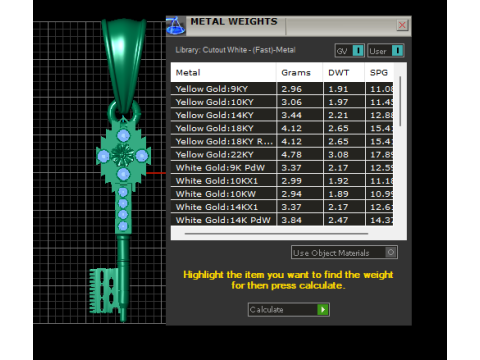This screenshot has height=360, width=480.
Task: Click DWT value 2.21 for 14KY
Action: (338, 115)
